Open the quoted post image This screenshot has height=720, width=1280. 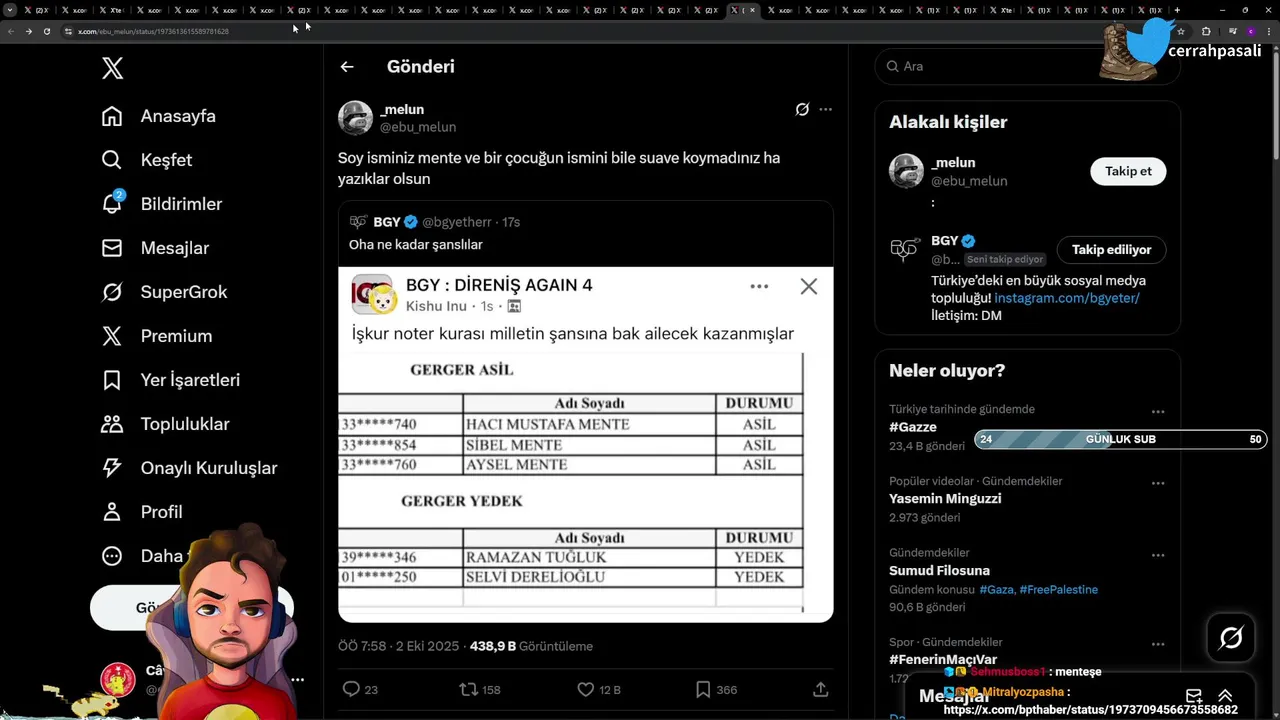click(586, 444)
